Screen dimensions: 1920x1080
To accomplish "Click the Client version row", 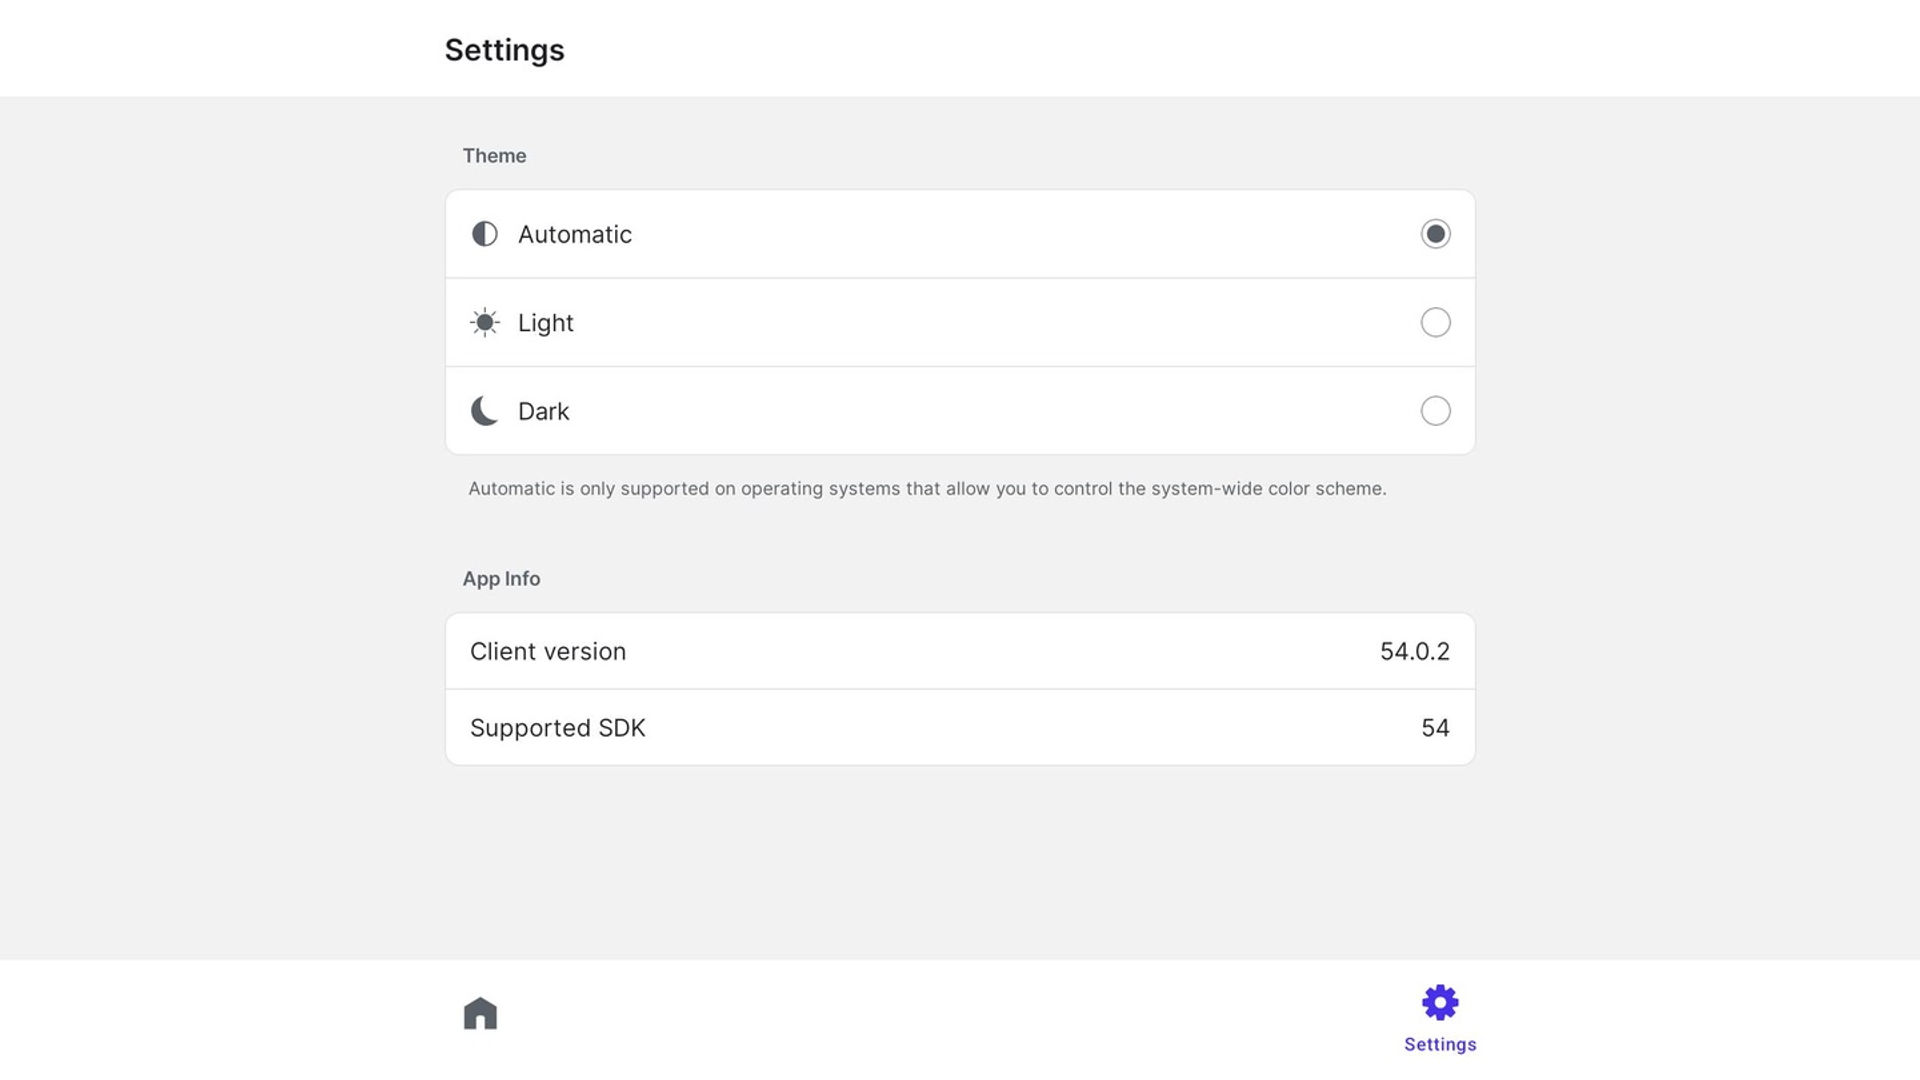I will click(x=960, y=651).
